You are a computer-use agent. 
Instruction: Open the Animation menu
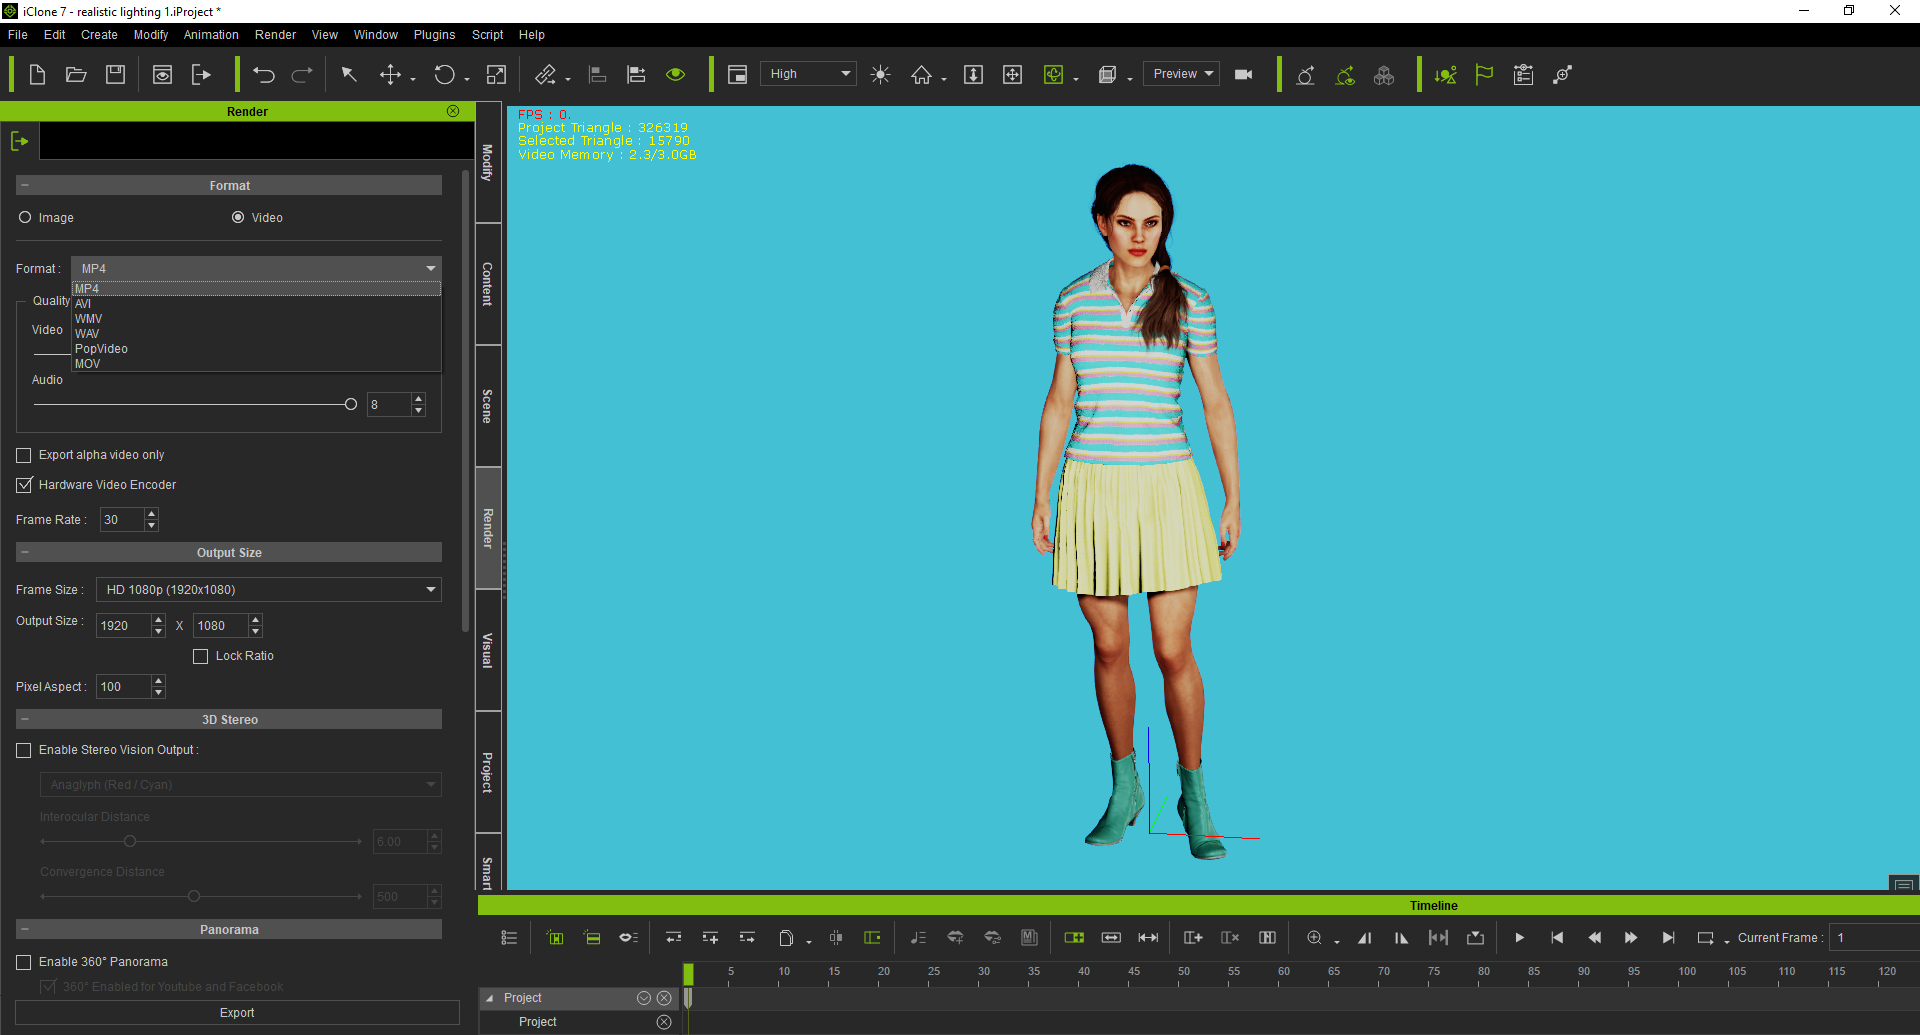pos(211,35)
